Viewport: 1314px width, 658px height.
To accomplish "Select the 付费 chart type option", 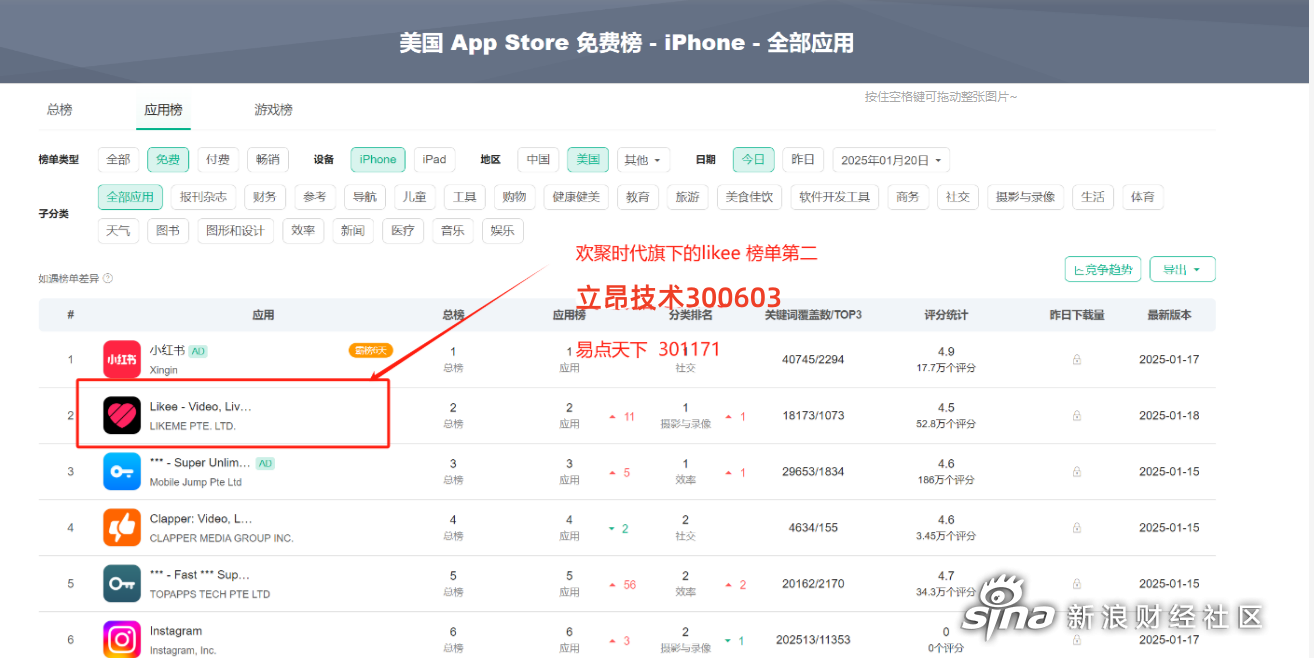I will coord(218,160).
